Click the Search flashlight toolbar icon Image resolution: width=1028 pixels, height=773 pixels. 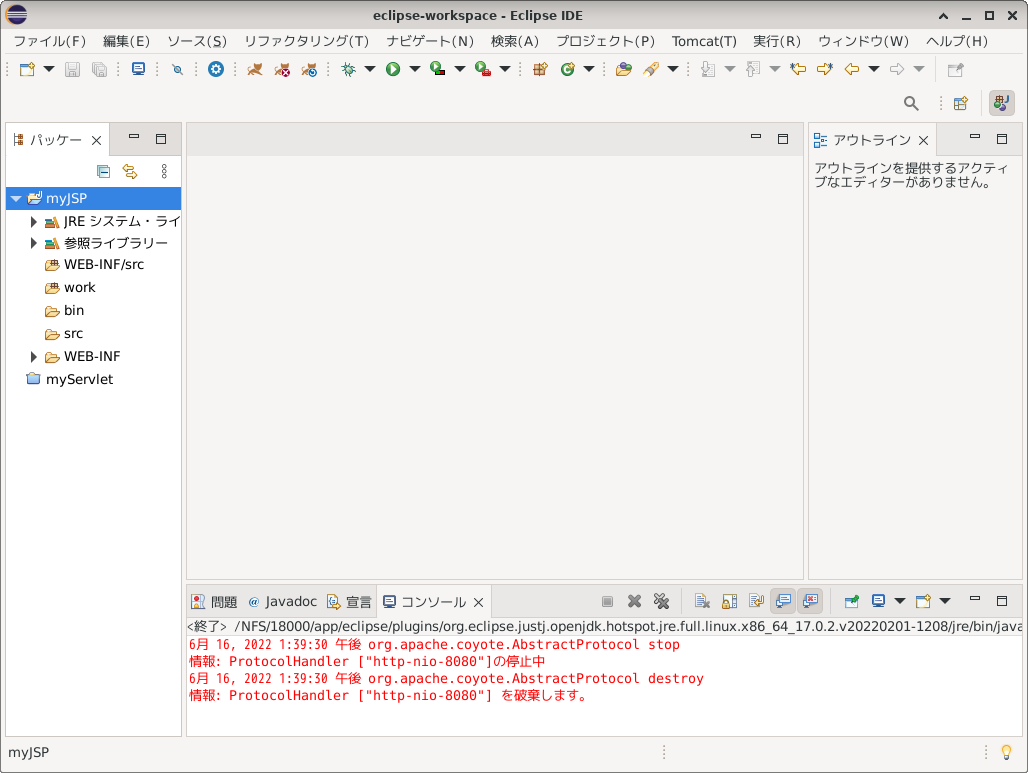point(651,69)
